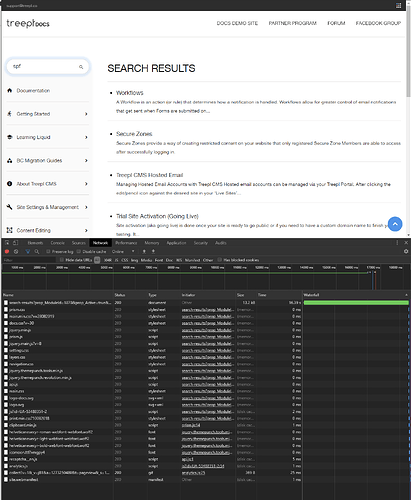The image size is (411, 500).
Task: Activate the inspect element picker icon
Action: point(7,243)
